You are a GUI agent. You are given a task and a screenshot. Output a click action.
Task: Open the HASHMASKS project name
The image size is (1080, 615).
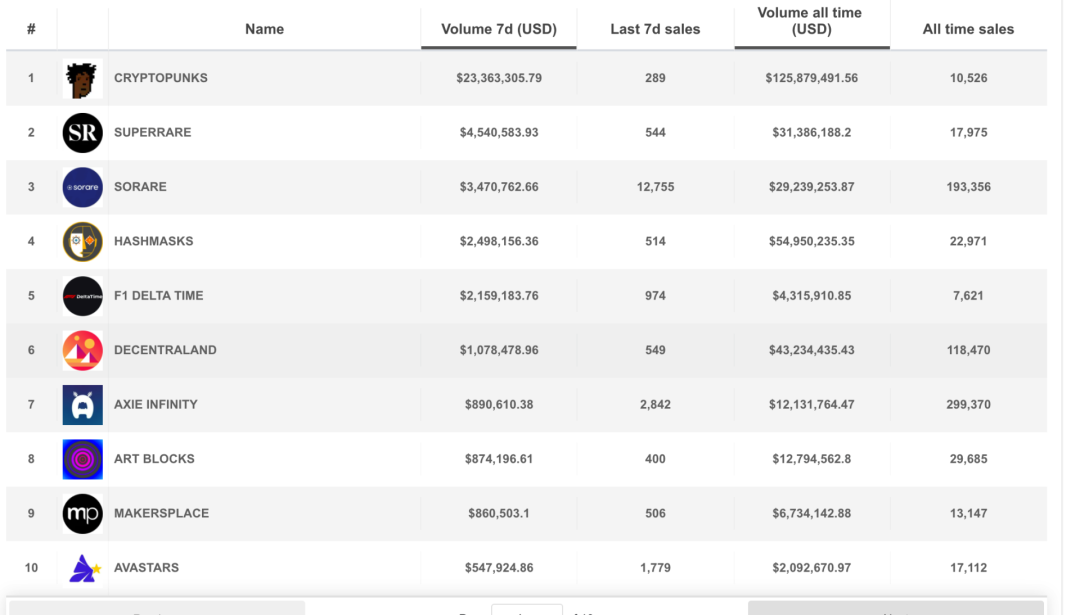click(154, 241)
